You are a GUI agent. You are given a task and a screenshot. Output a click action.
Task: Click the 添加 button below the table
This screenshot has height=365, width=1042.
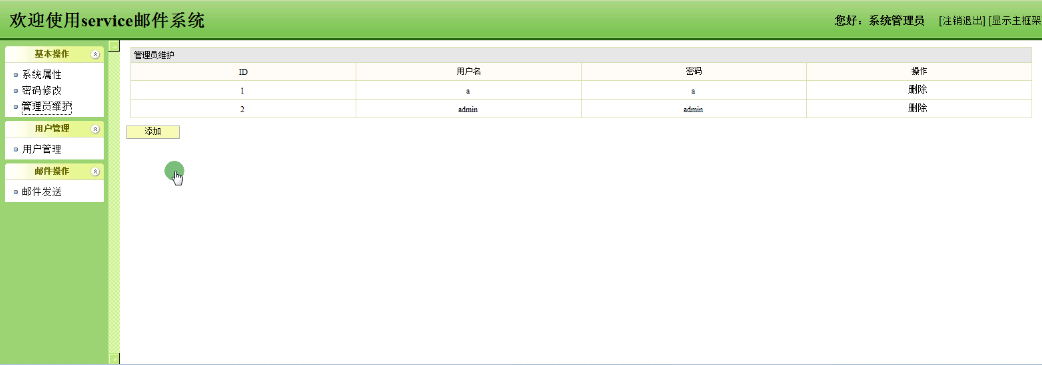(x=153, y=132)
